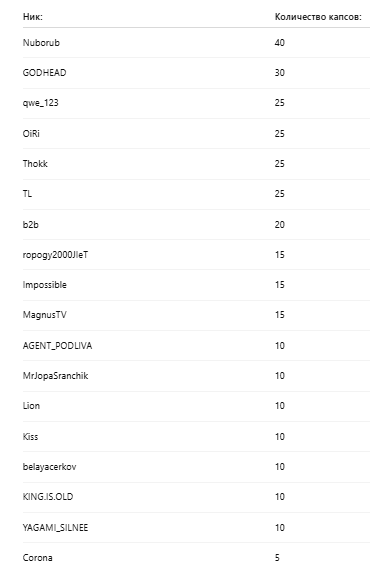Click the Lion nickname
This screenshot has height=584, width=370.
[x=31, y=406]
